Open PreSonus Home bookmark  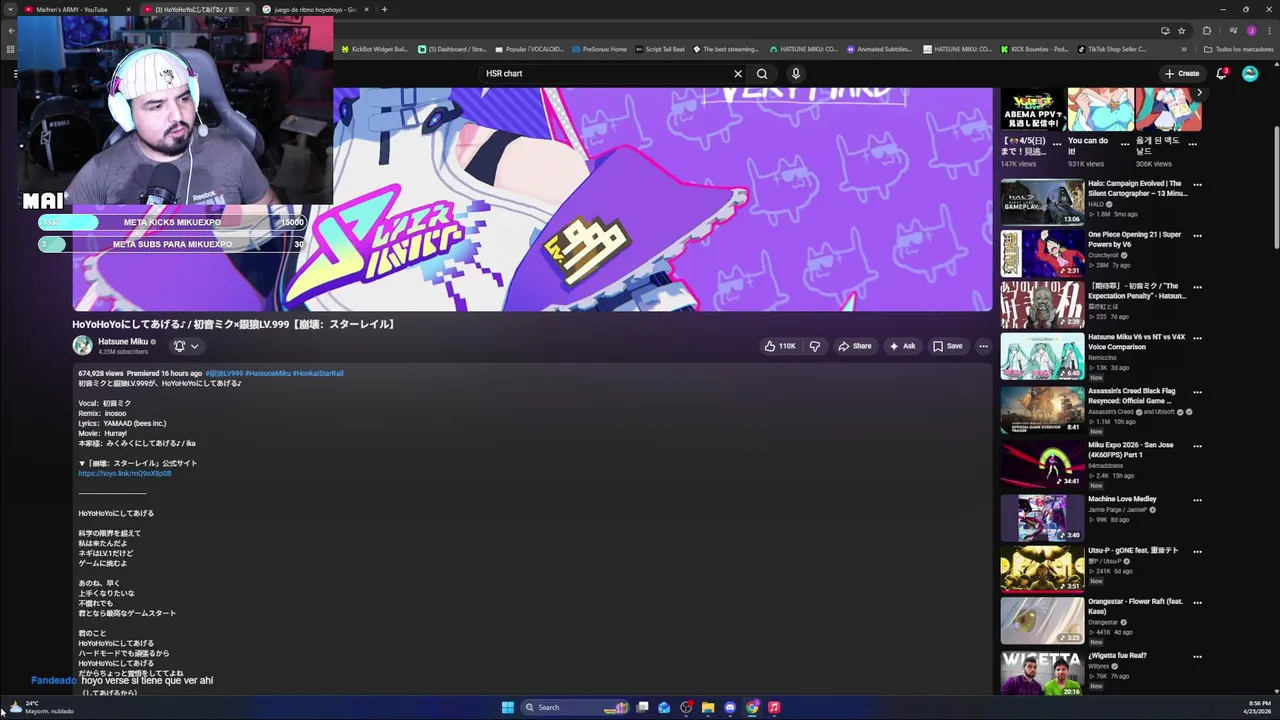(x=599, y=49)
